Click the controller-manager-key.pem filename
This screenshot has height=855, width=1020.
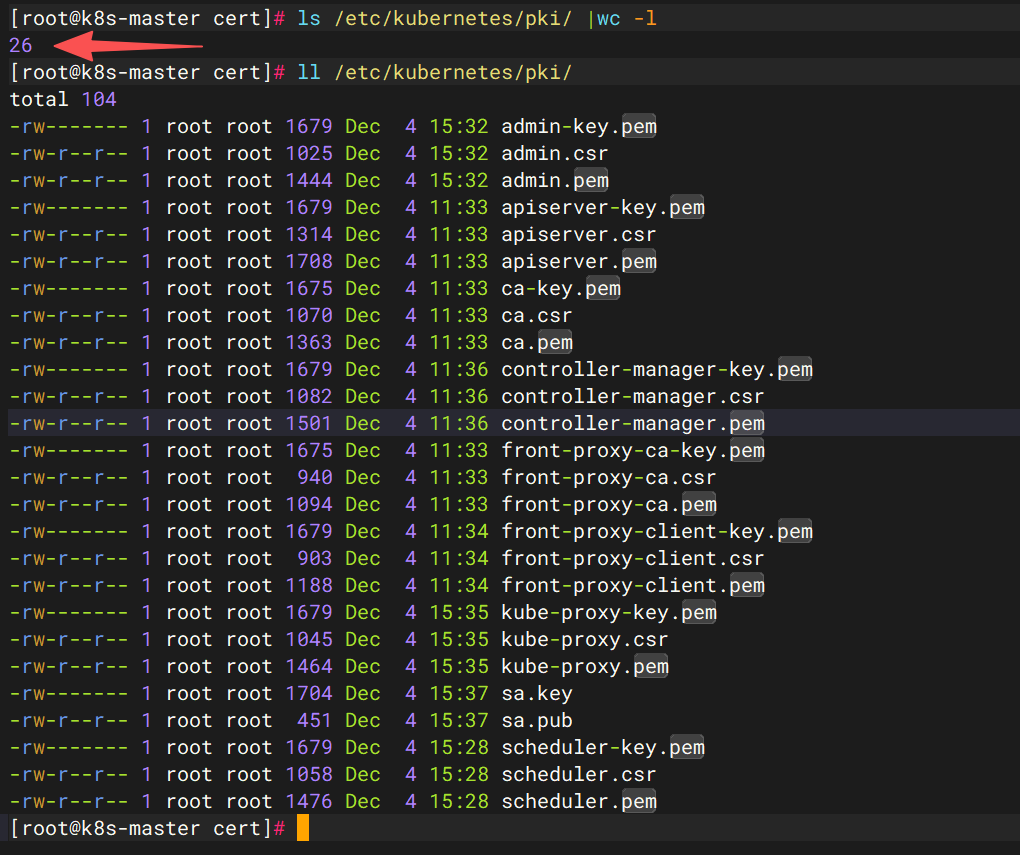656,370
